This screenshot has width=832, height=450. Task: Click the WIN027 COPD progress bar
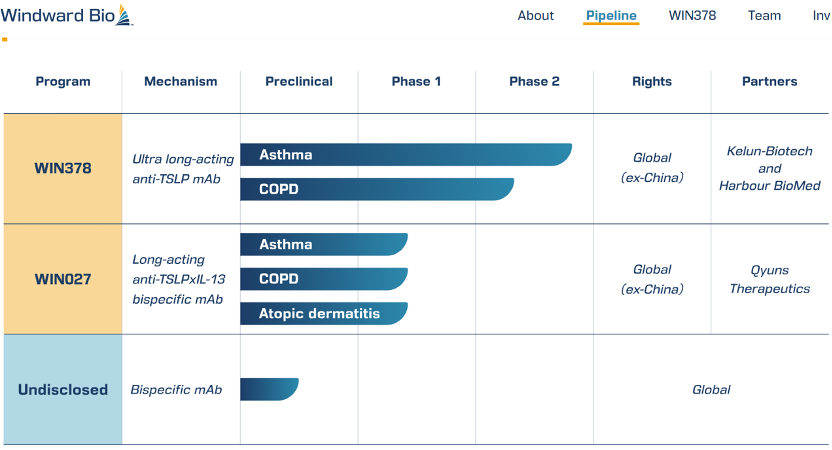tap(324, 279)
